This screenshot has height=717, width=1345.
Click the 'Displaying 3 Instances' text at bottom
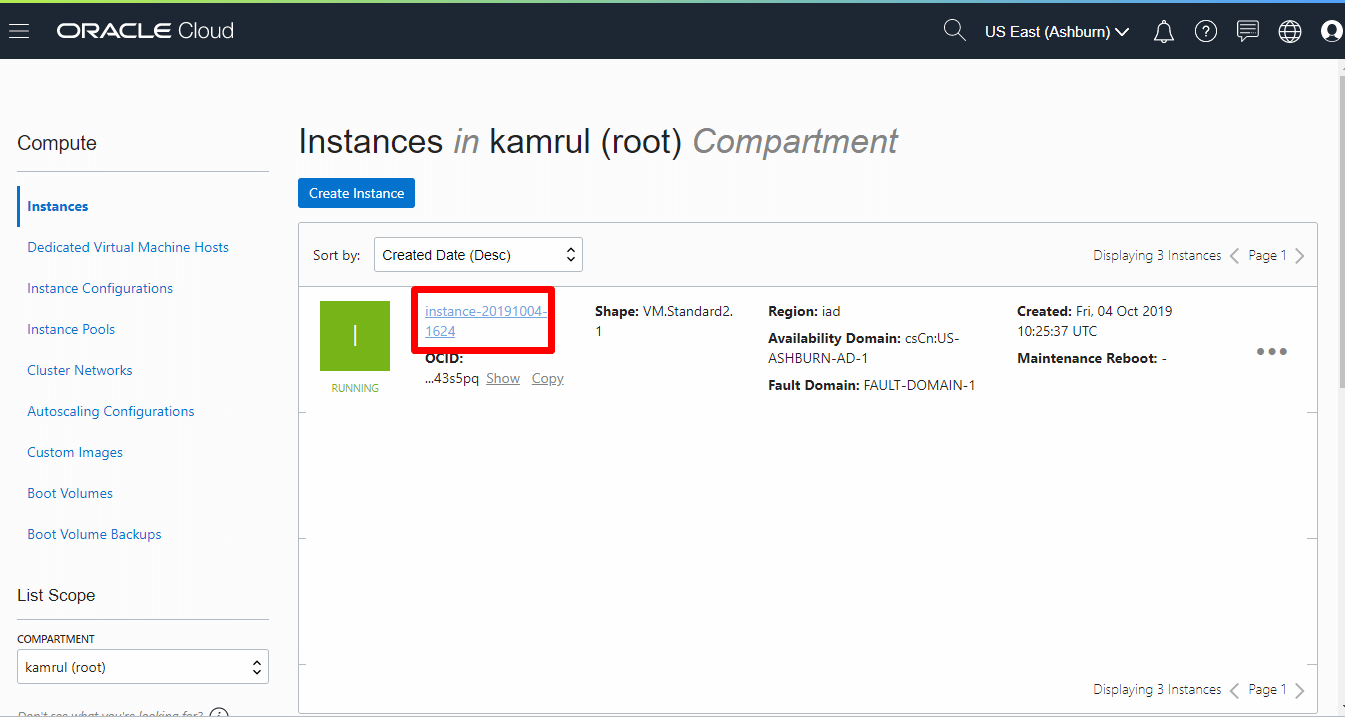point(1157,690)
